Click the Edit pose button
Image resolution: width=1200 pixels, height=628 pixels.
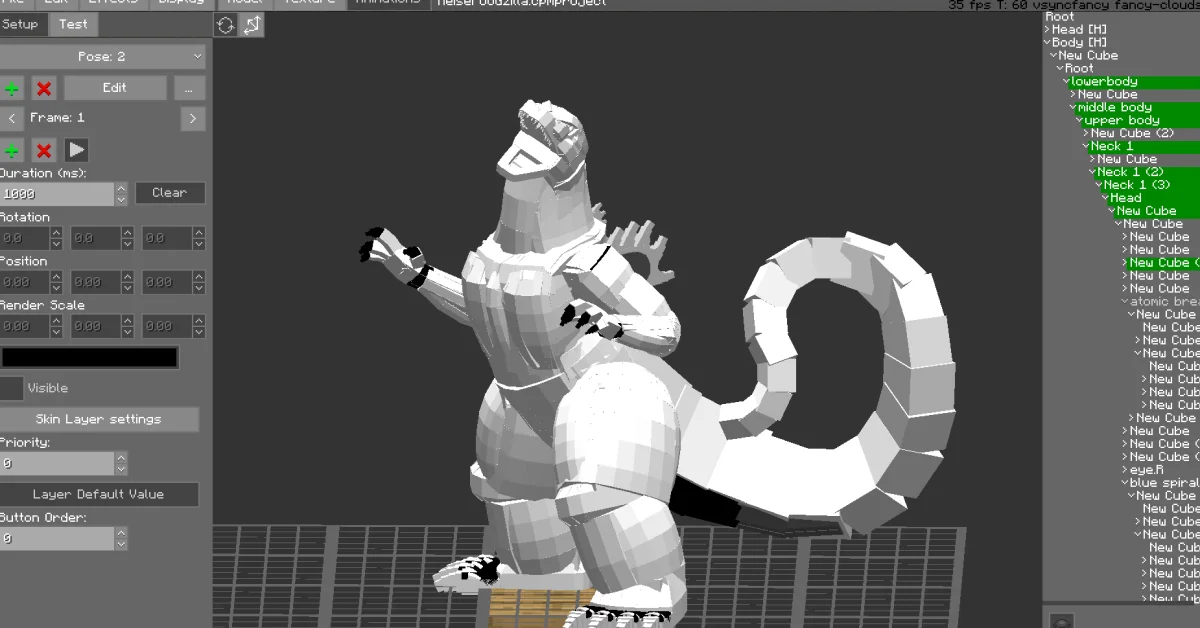coord(115,88)
